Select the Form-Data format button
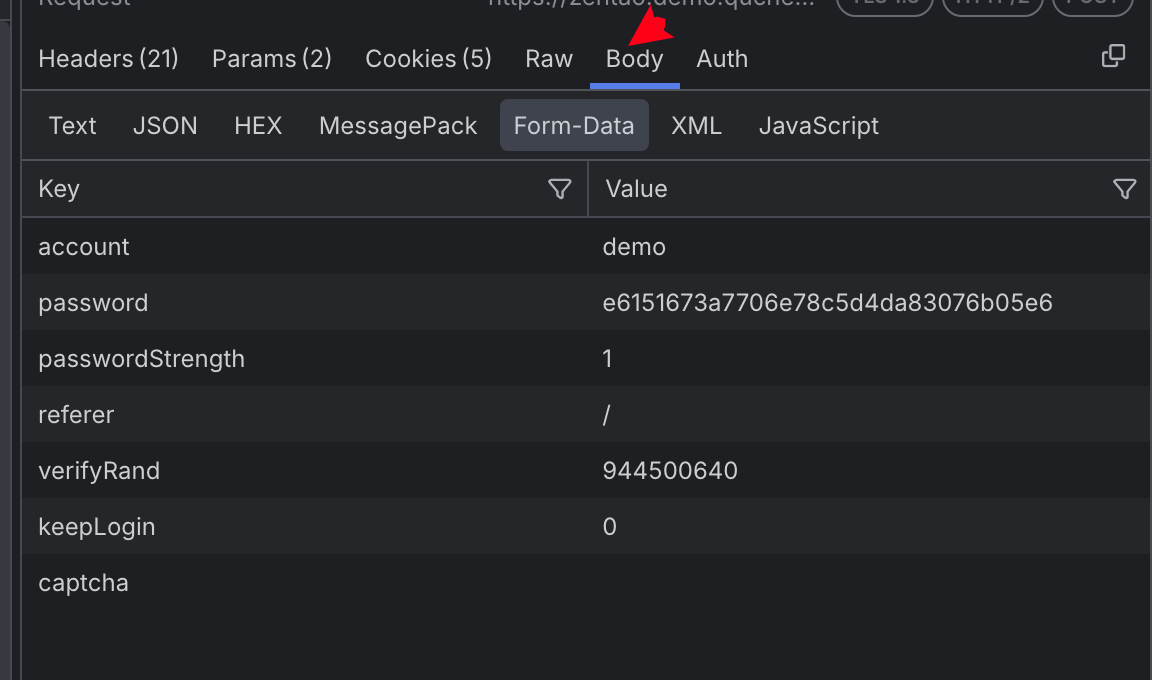This screenshot has width=1152, height=680. click(574, 126)
